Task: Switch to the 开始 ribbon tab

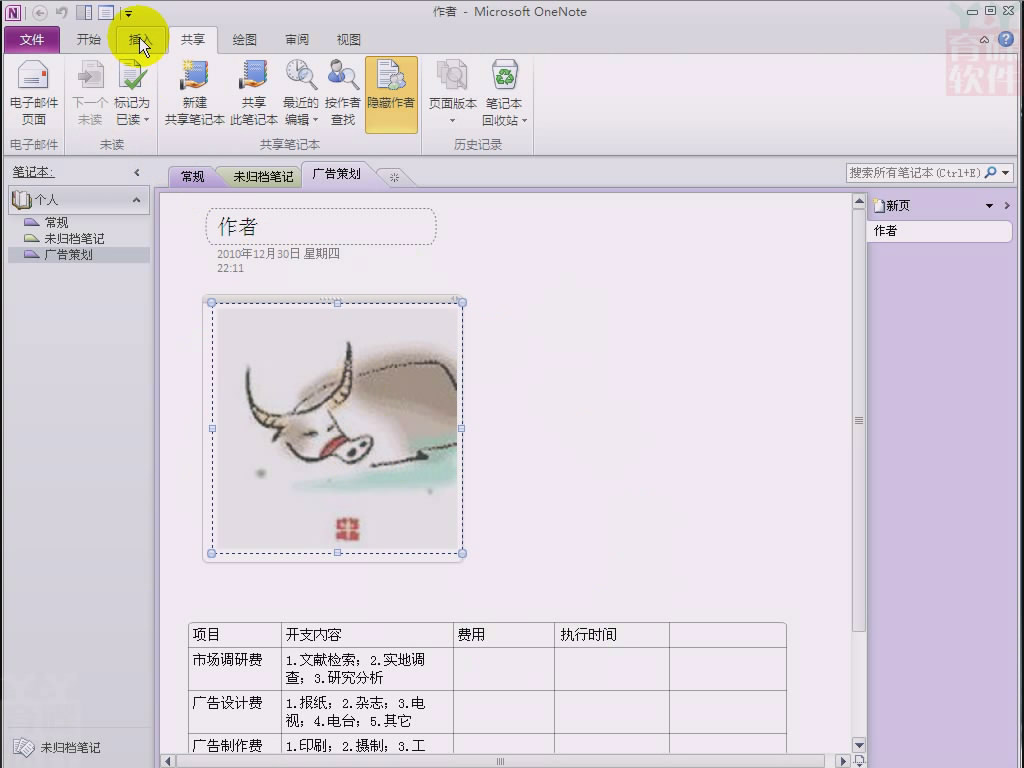Action: coord(89,40)
